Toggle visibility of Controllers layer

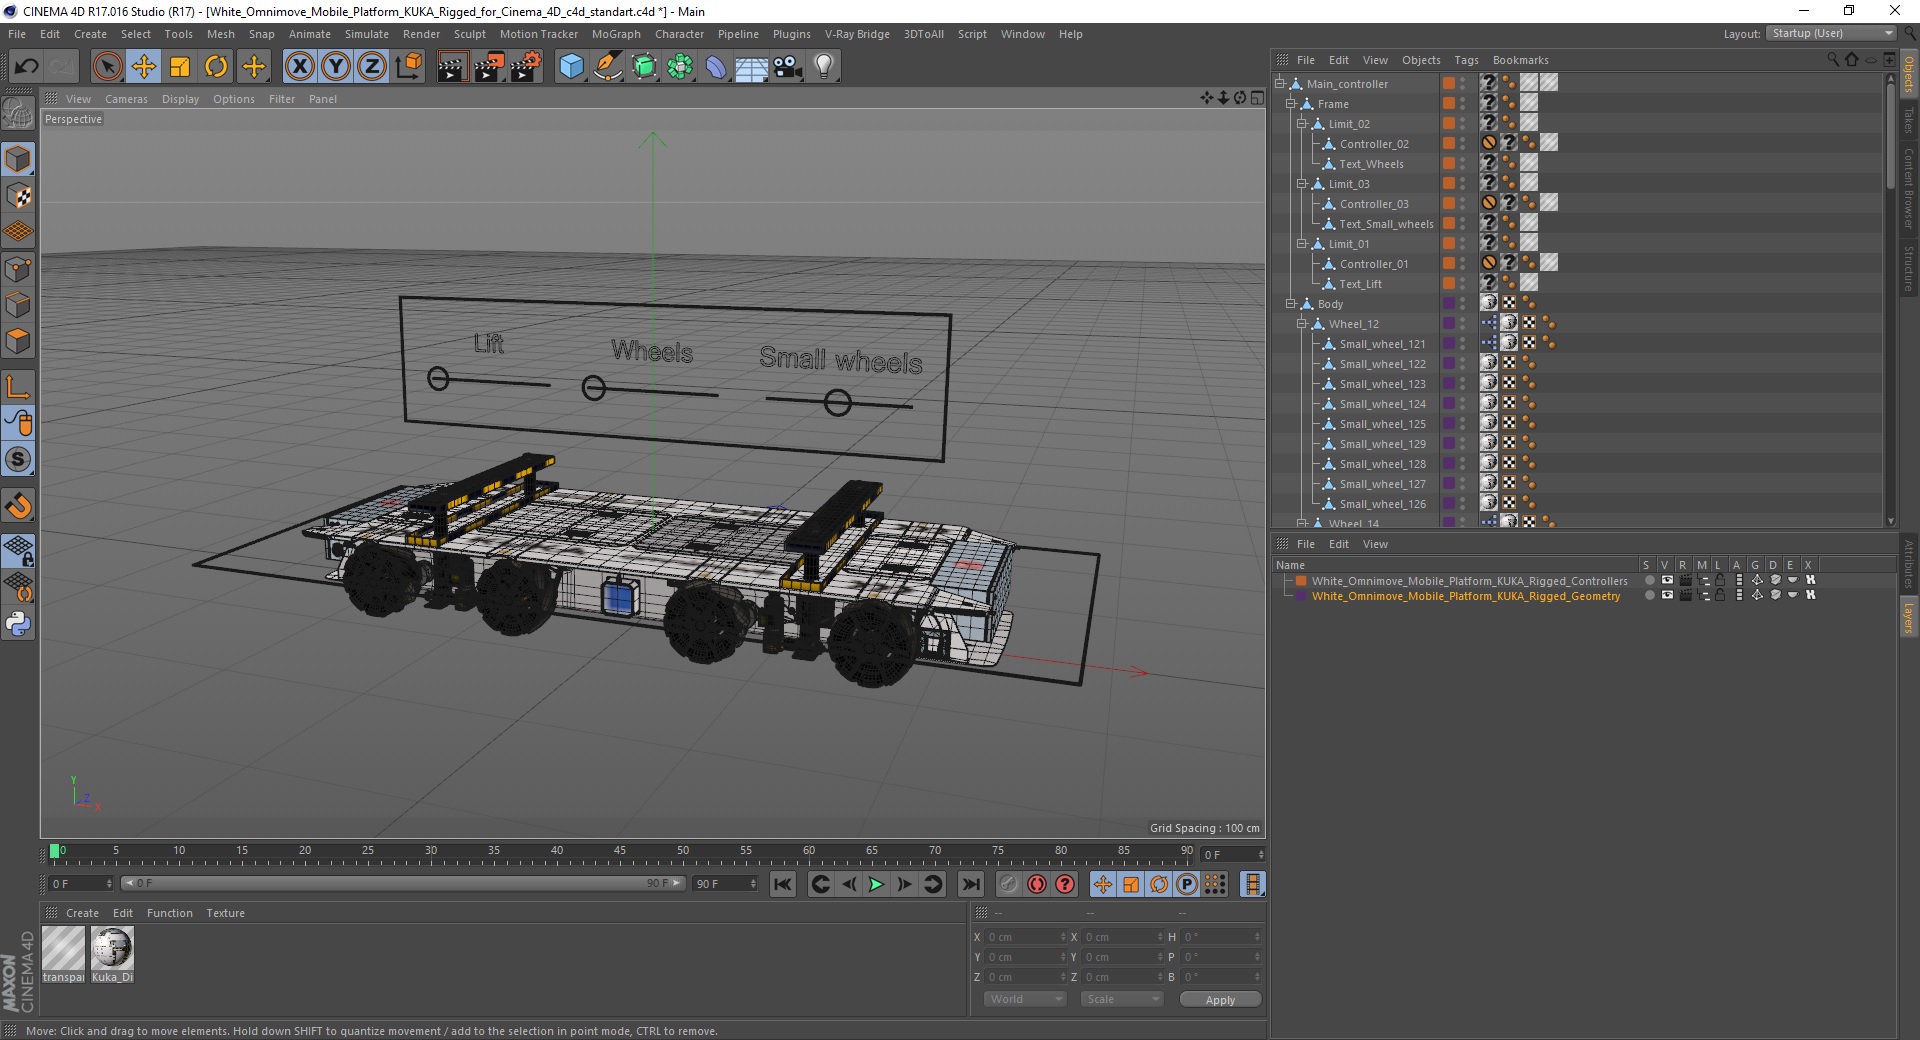coord(1667,580)
